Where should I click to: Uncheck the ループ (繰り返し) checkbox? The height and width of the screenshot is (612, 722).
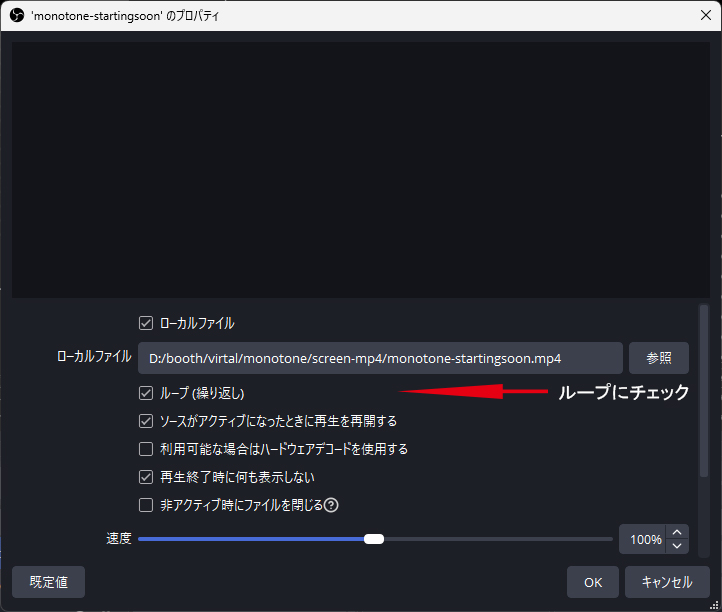[x=146, y=393]
